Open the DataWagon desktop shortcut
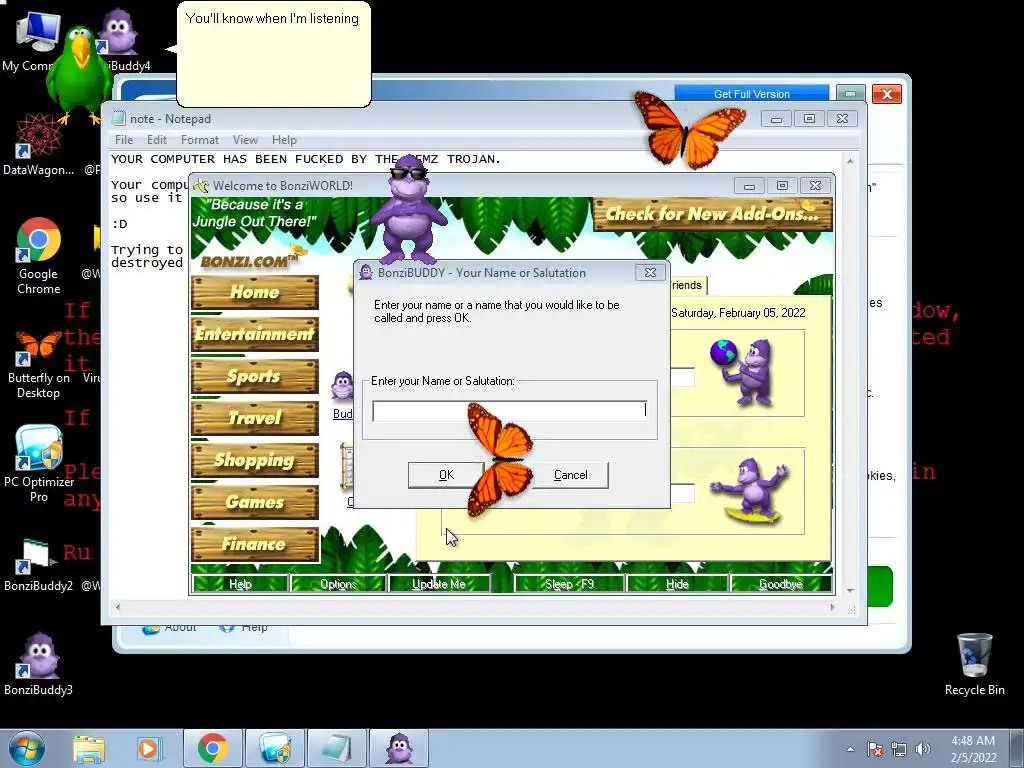 [x=38, y=145]
